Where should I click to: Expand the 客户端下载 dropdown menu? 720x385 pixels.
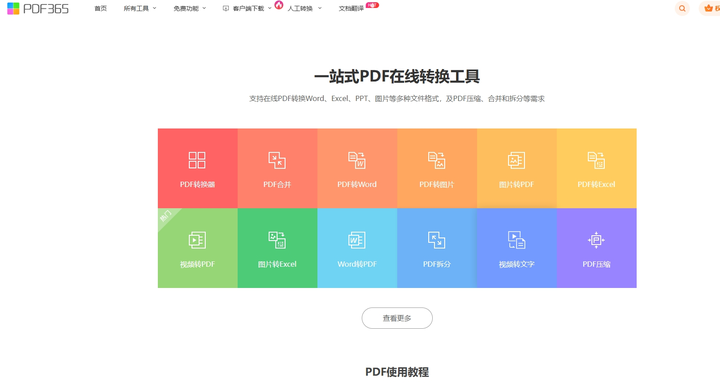247,8
